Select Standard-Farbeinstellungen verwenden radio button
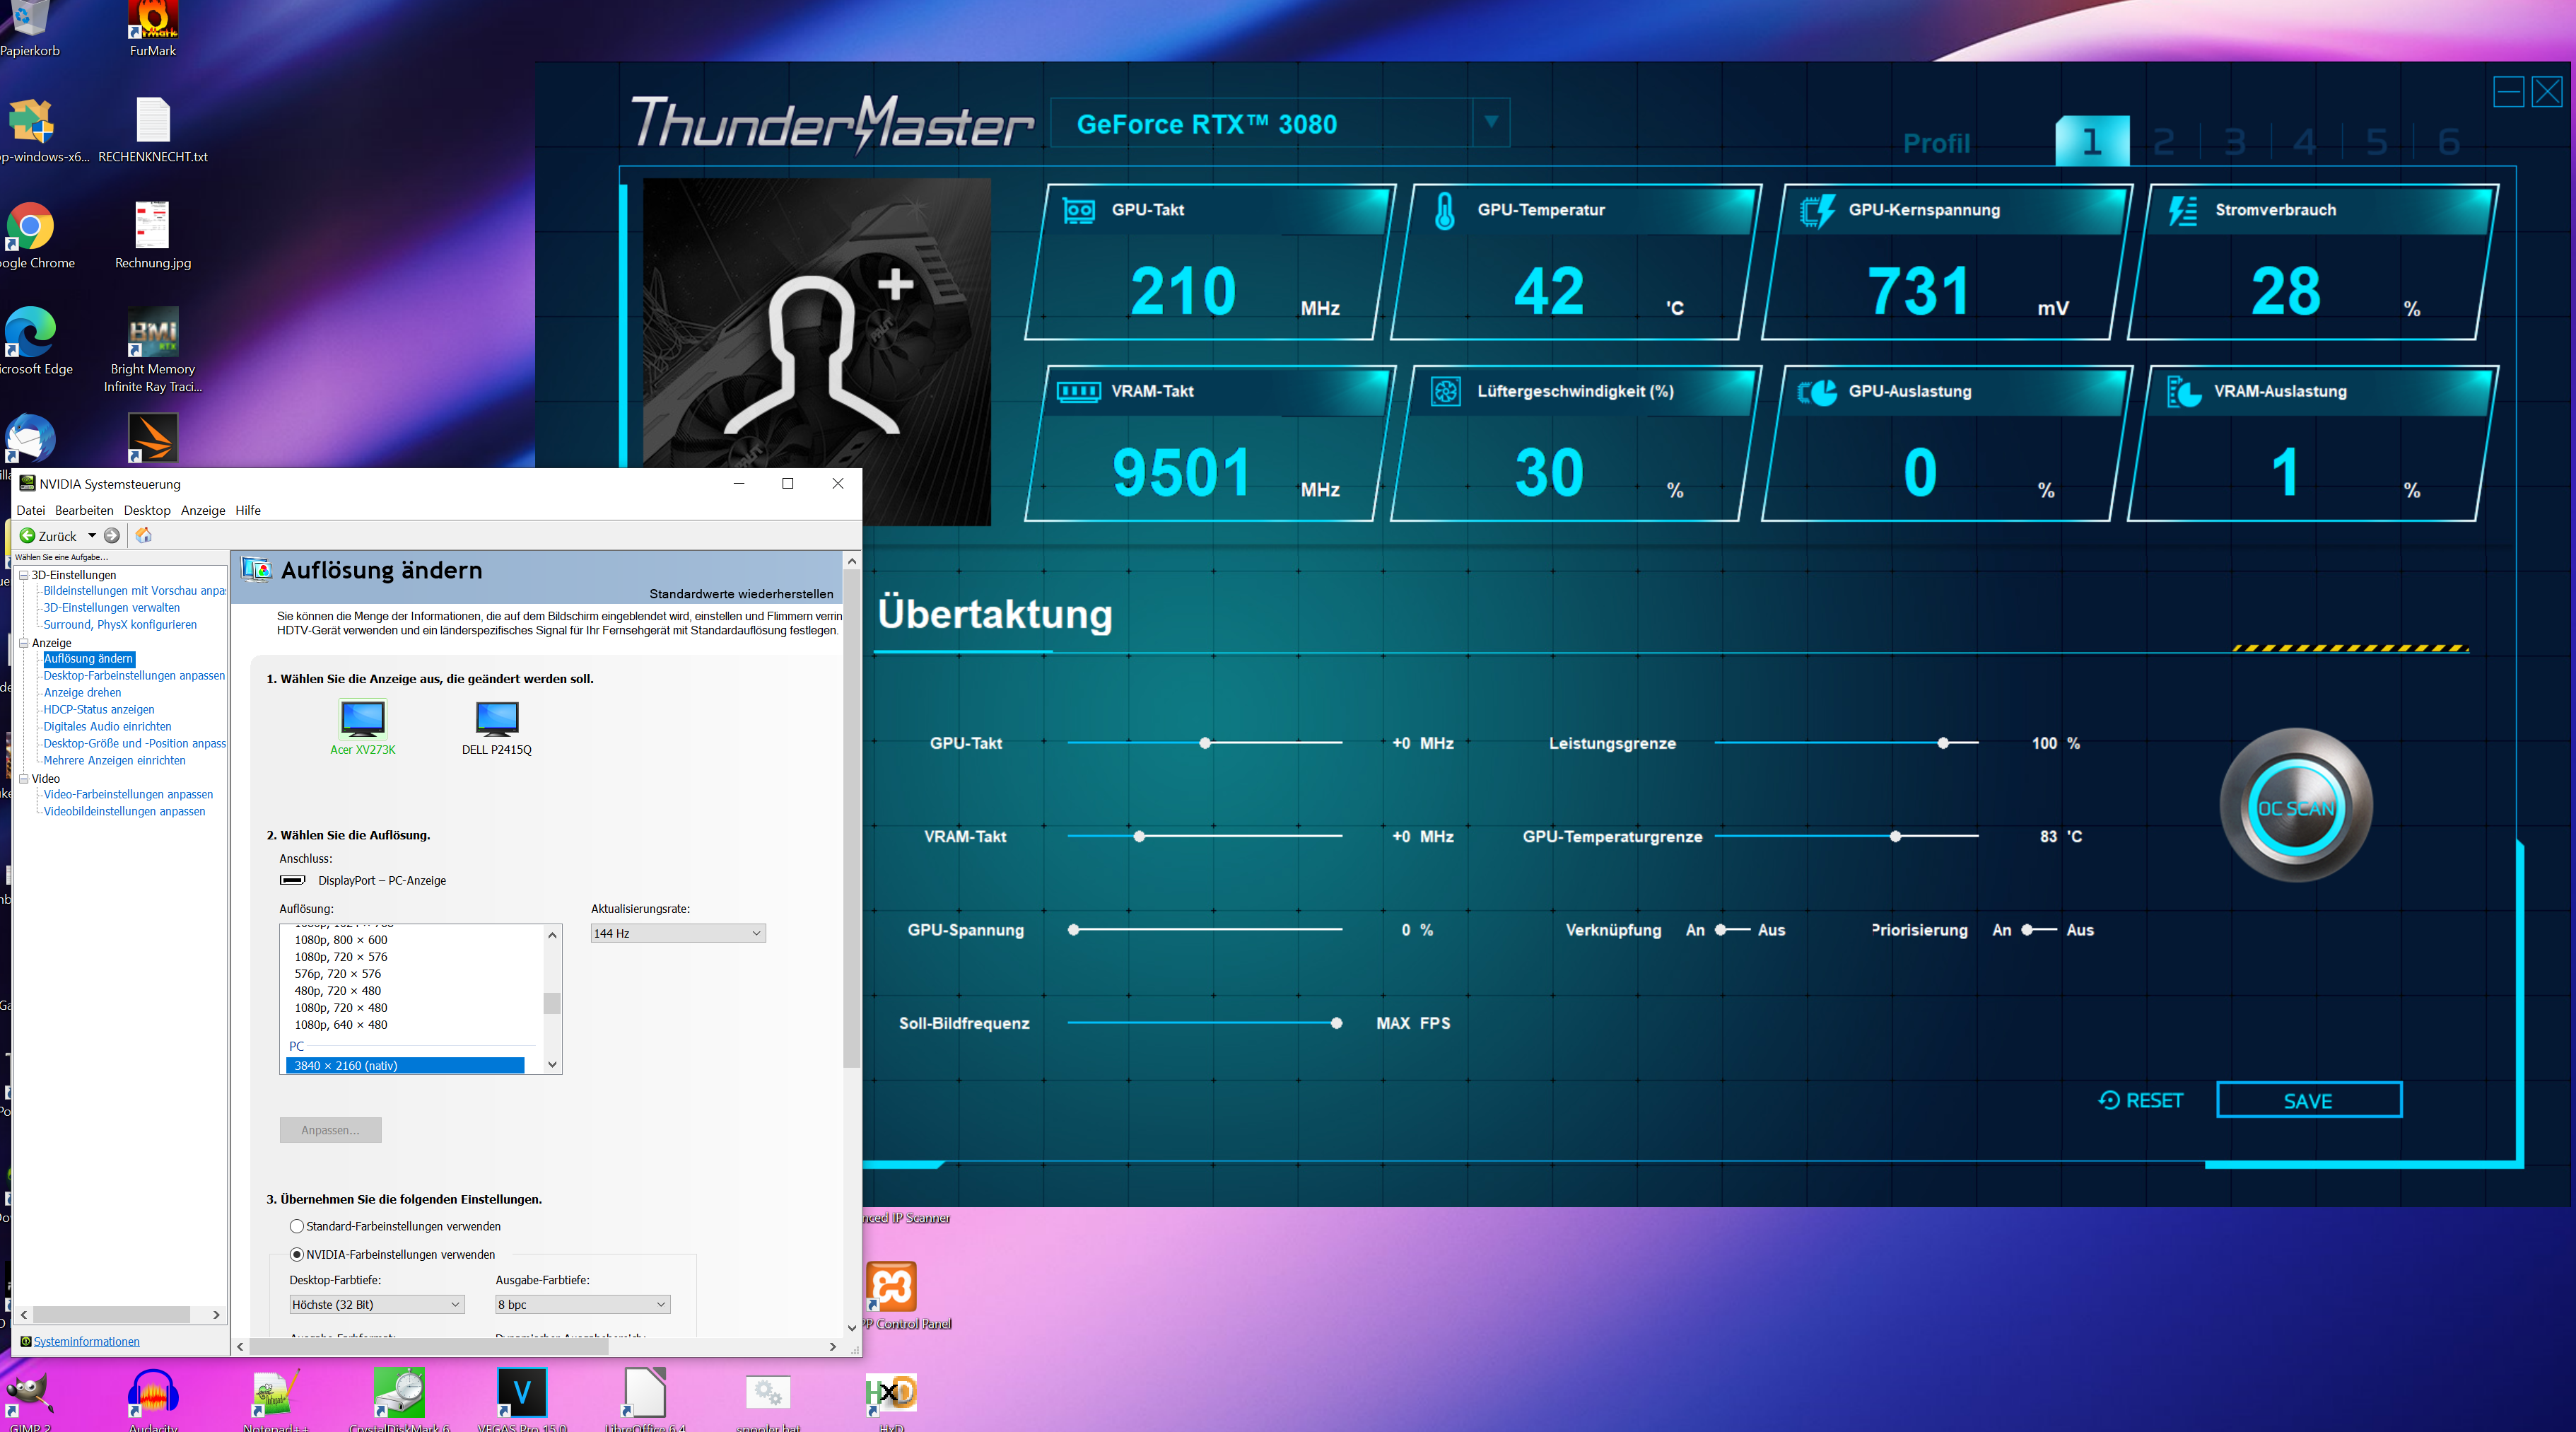 (x=297, y=1226)
